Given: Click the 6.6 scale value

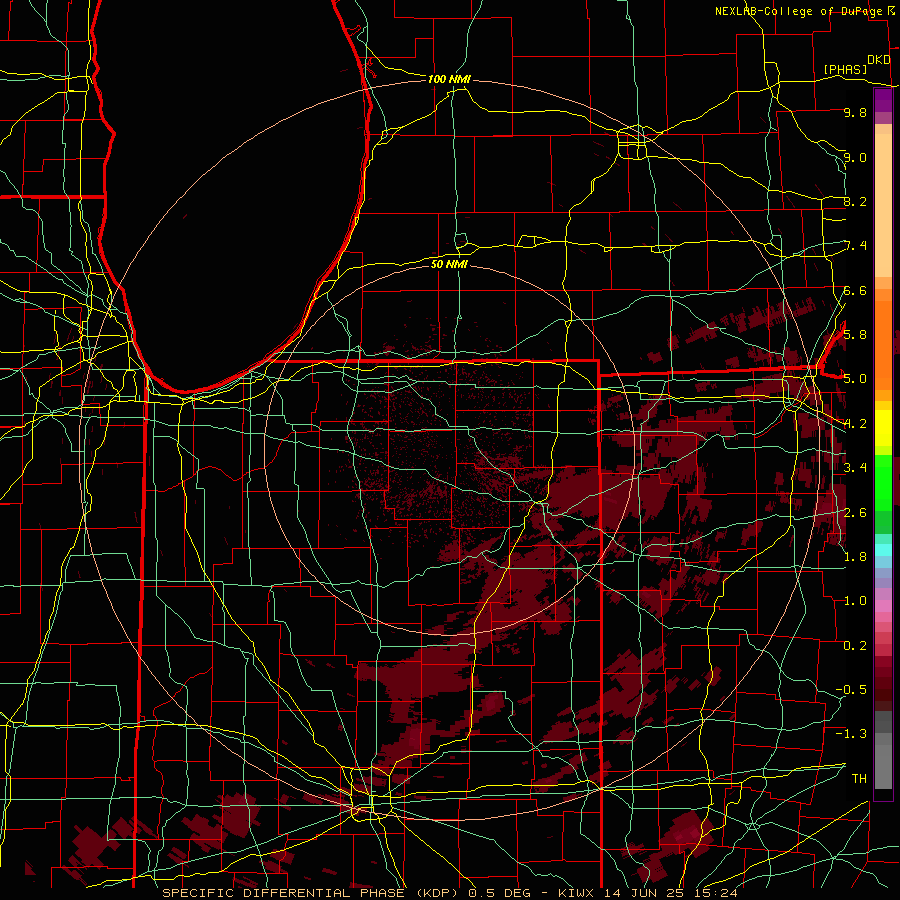Looking at the screenshot, I should 855,290.
